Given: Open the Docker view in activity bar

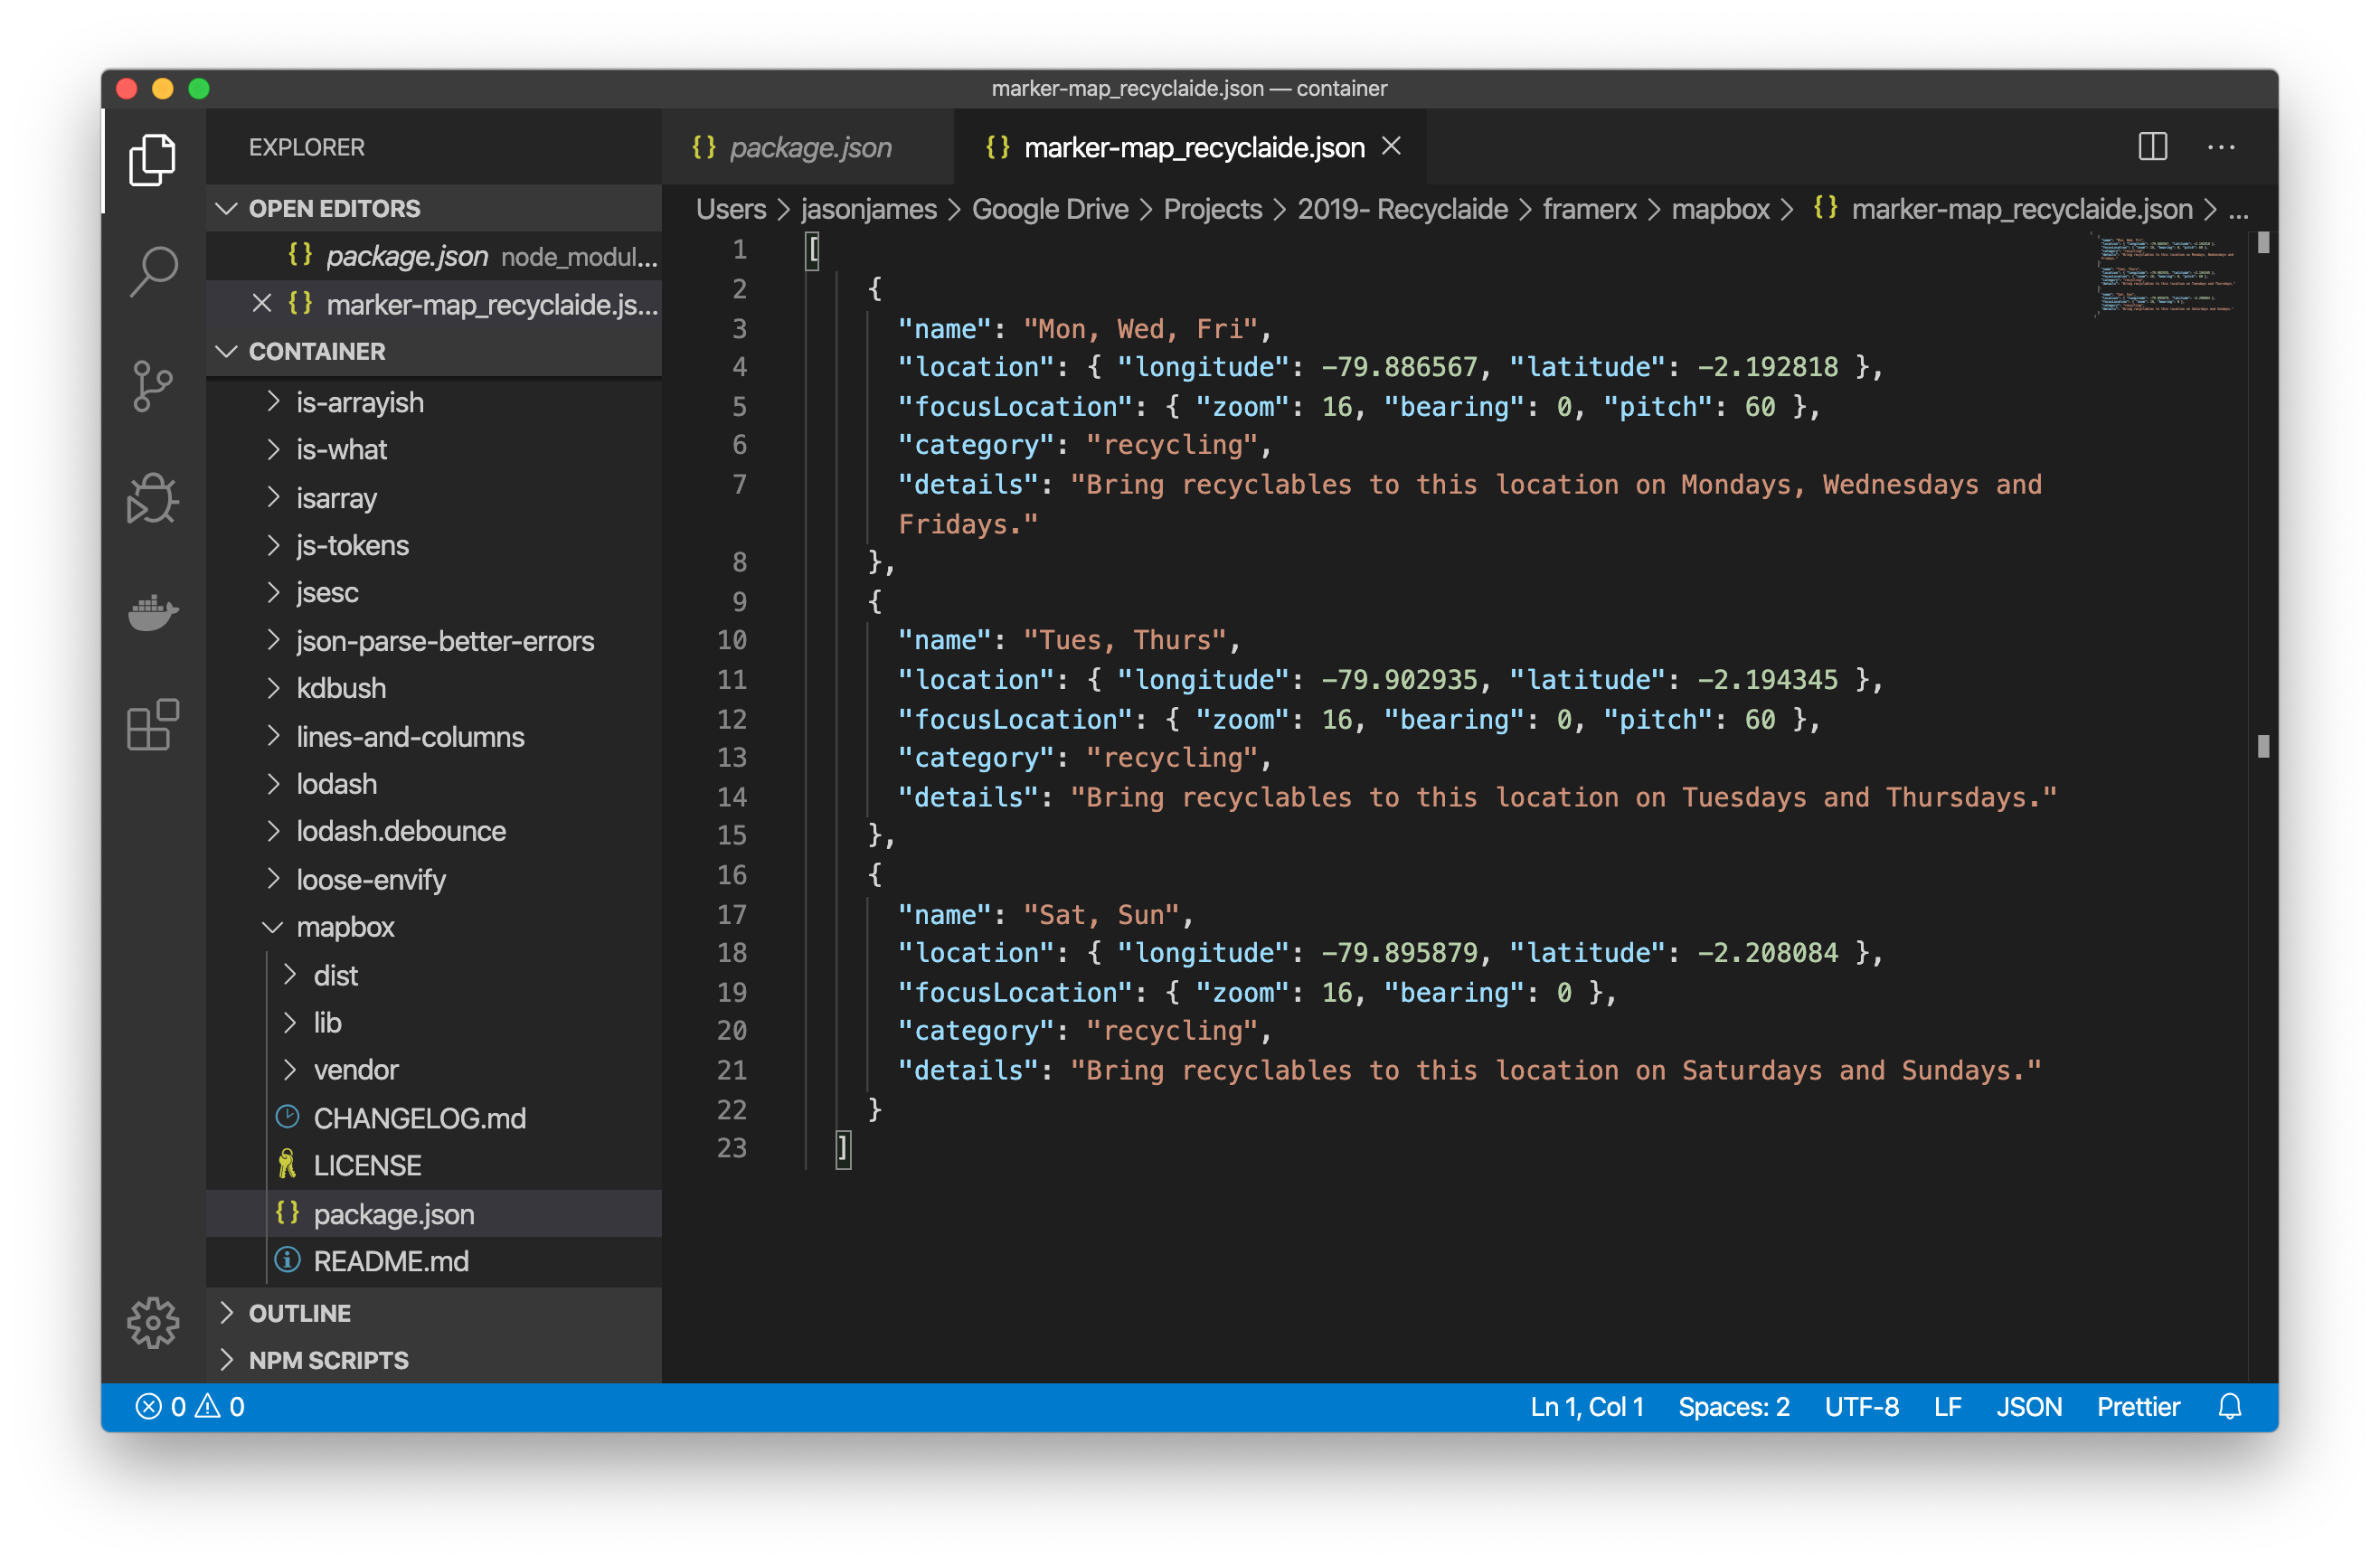Looking at the screenshot, I should (153, 611).
